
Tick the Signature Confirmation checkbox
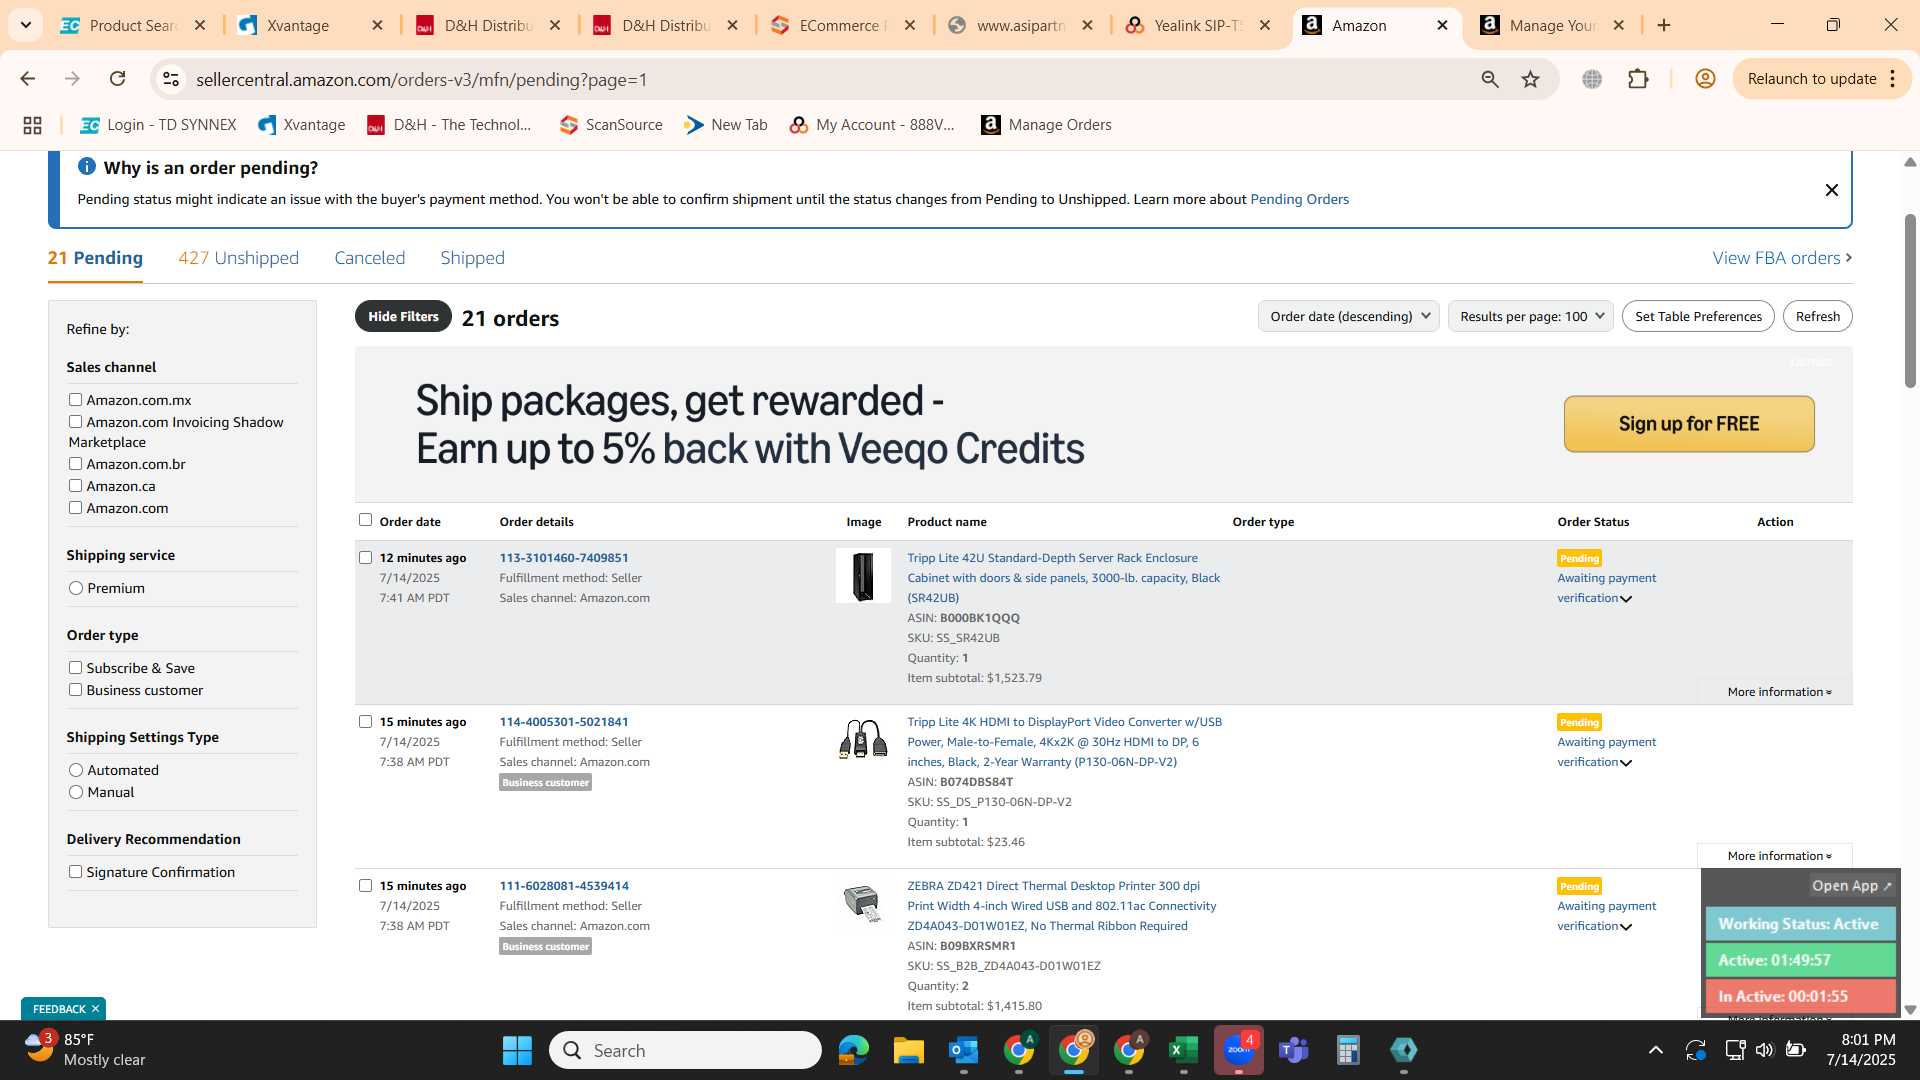pos(75,872)
